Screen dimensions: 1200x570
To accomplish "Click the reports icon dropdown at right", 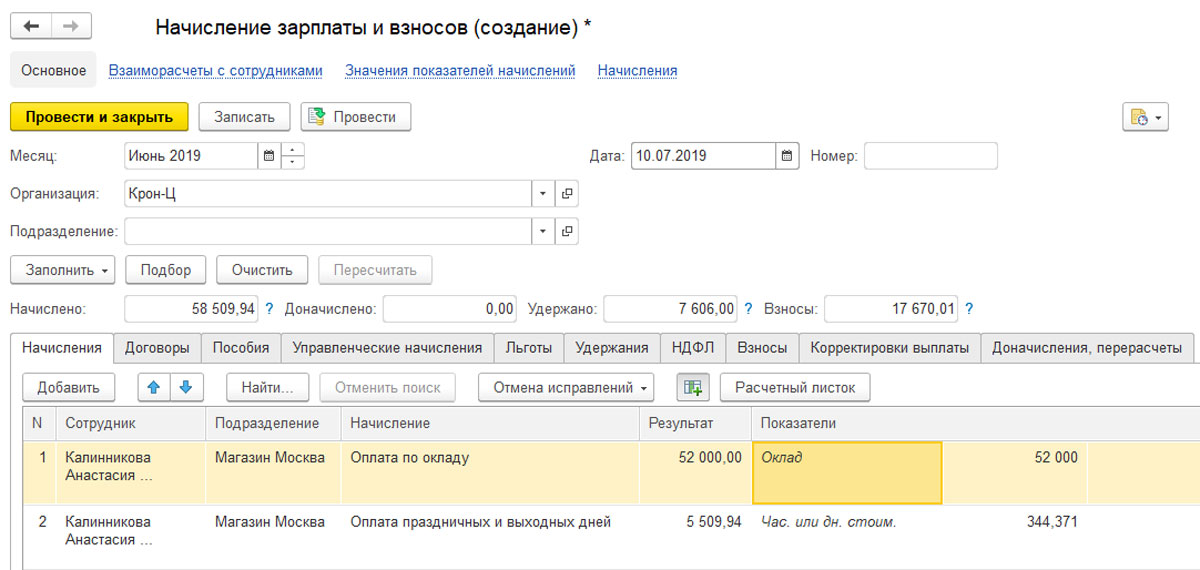I will [x=1145, y=117].
